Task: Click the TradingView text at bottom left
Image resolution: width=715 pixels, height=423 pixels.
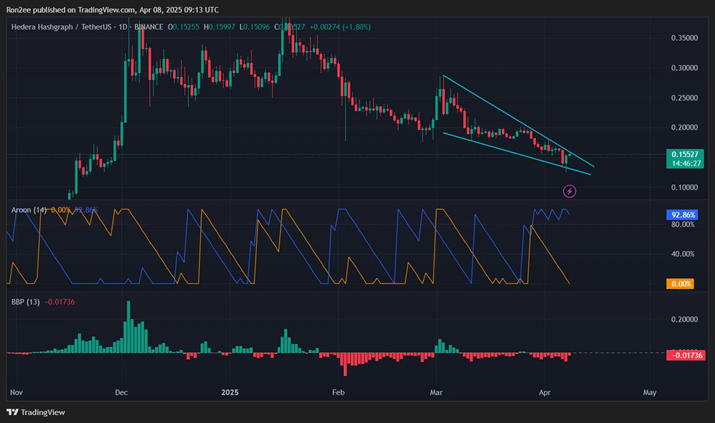Action: click(x=43, y=412)
